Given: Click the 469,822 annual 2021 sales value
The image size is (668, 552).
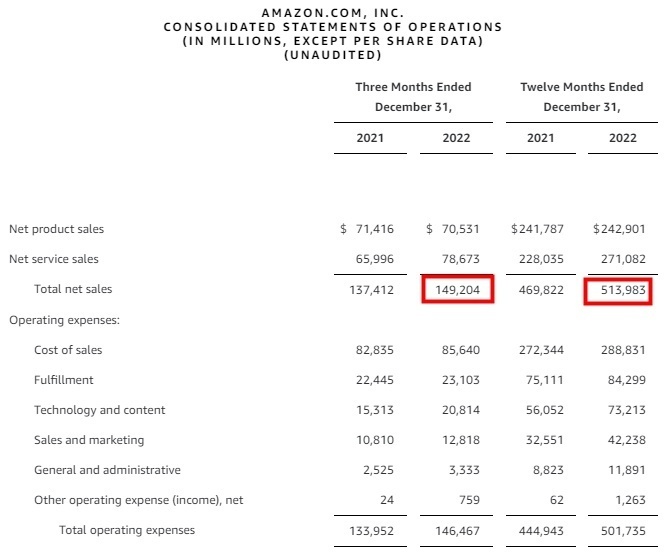Looking at the screenshot, I should click(x=541, y=290).
